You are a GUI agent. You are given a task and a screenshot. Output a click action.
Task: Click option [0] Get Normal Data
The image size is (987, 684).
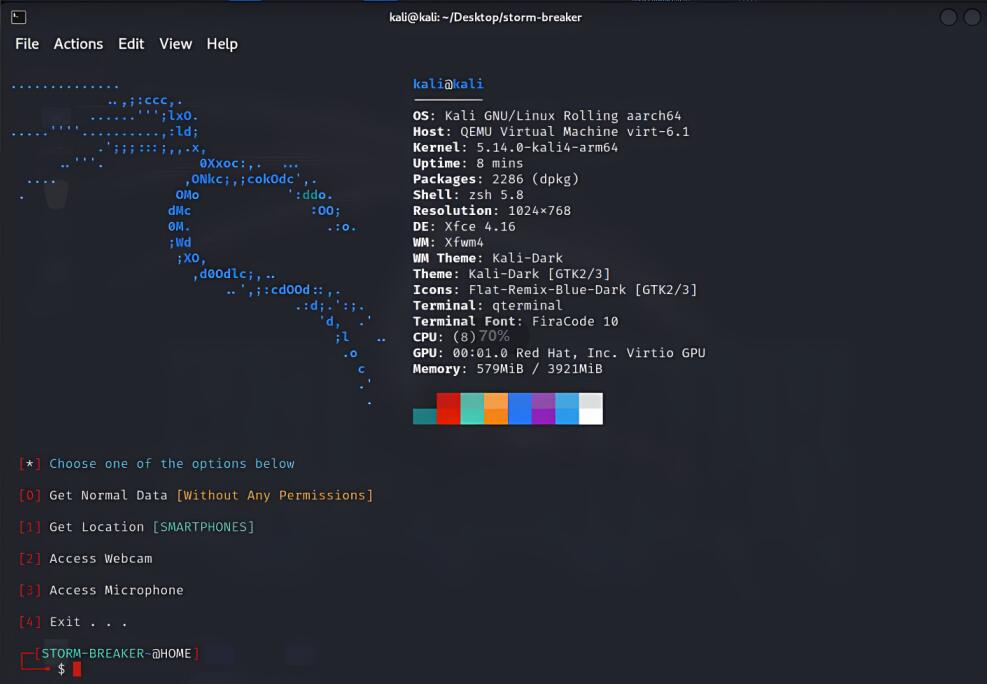pyautogui.click(x=196, y=495)
